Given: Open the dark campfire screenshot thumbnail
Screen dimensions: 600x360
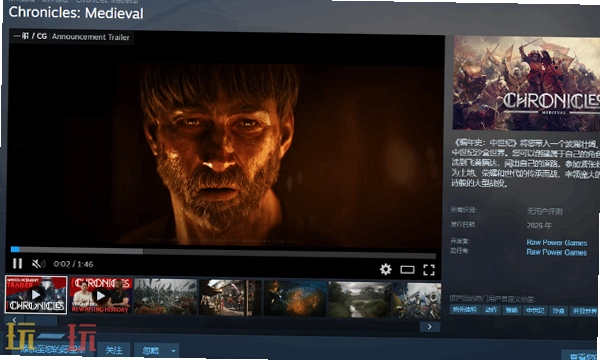Looking at the screenshot, I should [x=295, y=298].
